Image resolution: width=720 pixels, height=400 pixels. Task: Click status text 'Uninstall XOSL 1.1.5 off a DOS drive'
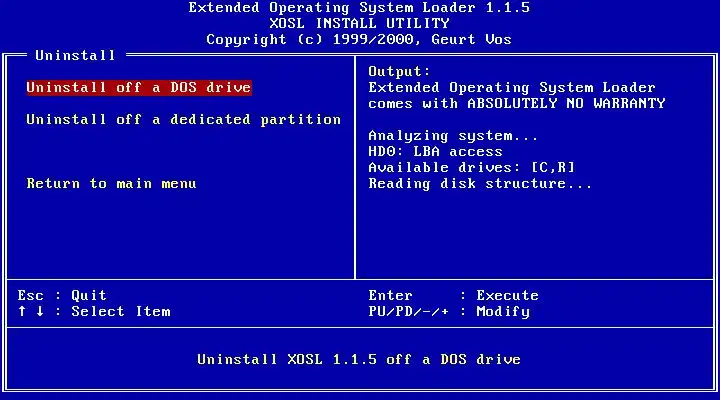click(x=359, y=359)
